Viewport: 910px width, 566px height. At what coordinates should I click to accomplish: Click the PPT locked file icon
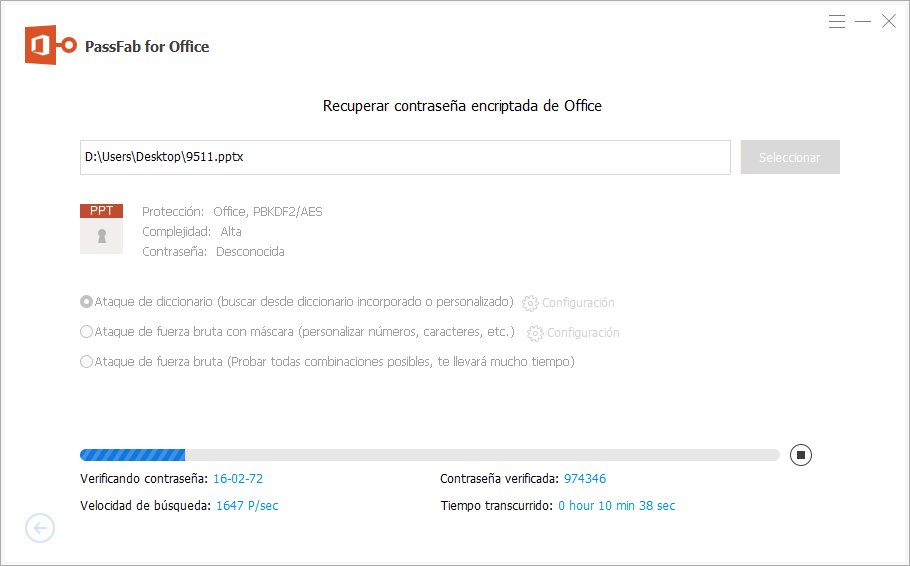tap(102, 229)
